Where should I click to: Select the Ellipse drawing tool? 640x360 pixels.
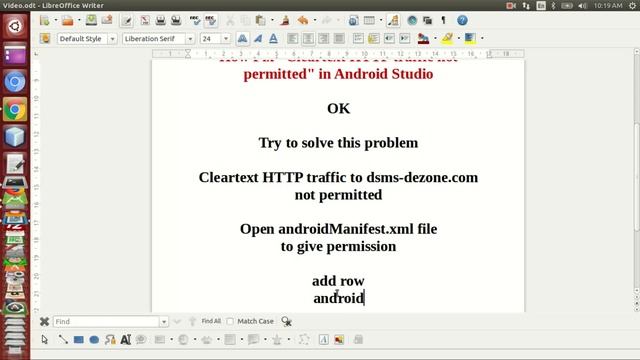94,340
